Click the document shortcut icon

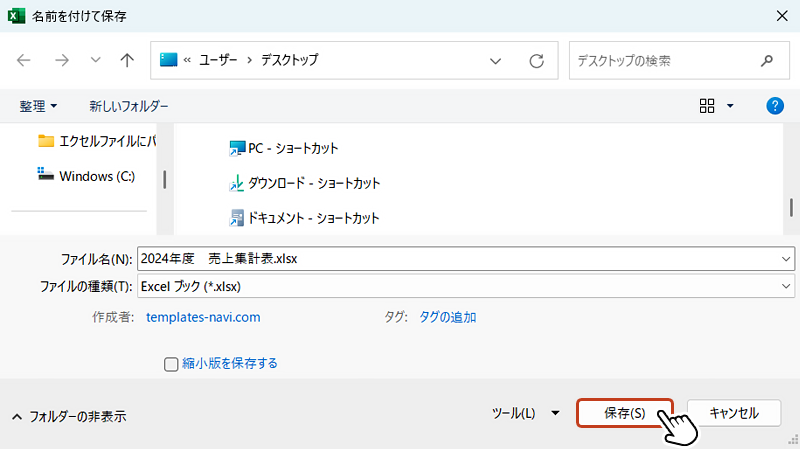(237, 218)
